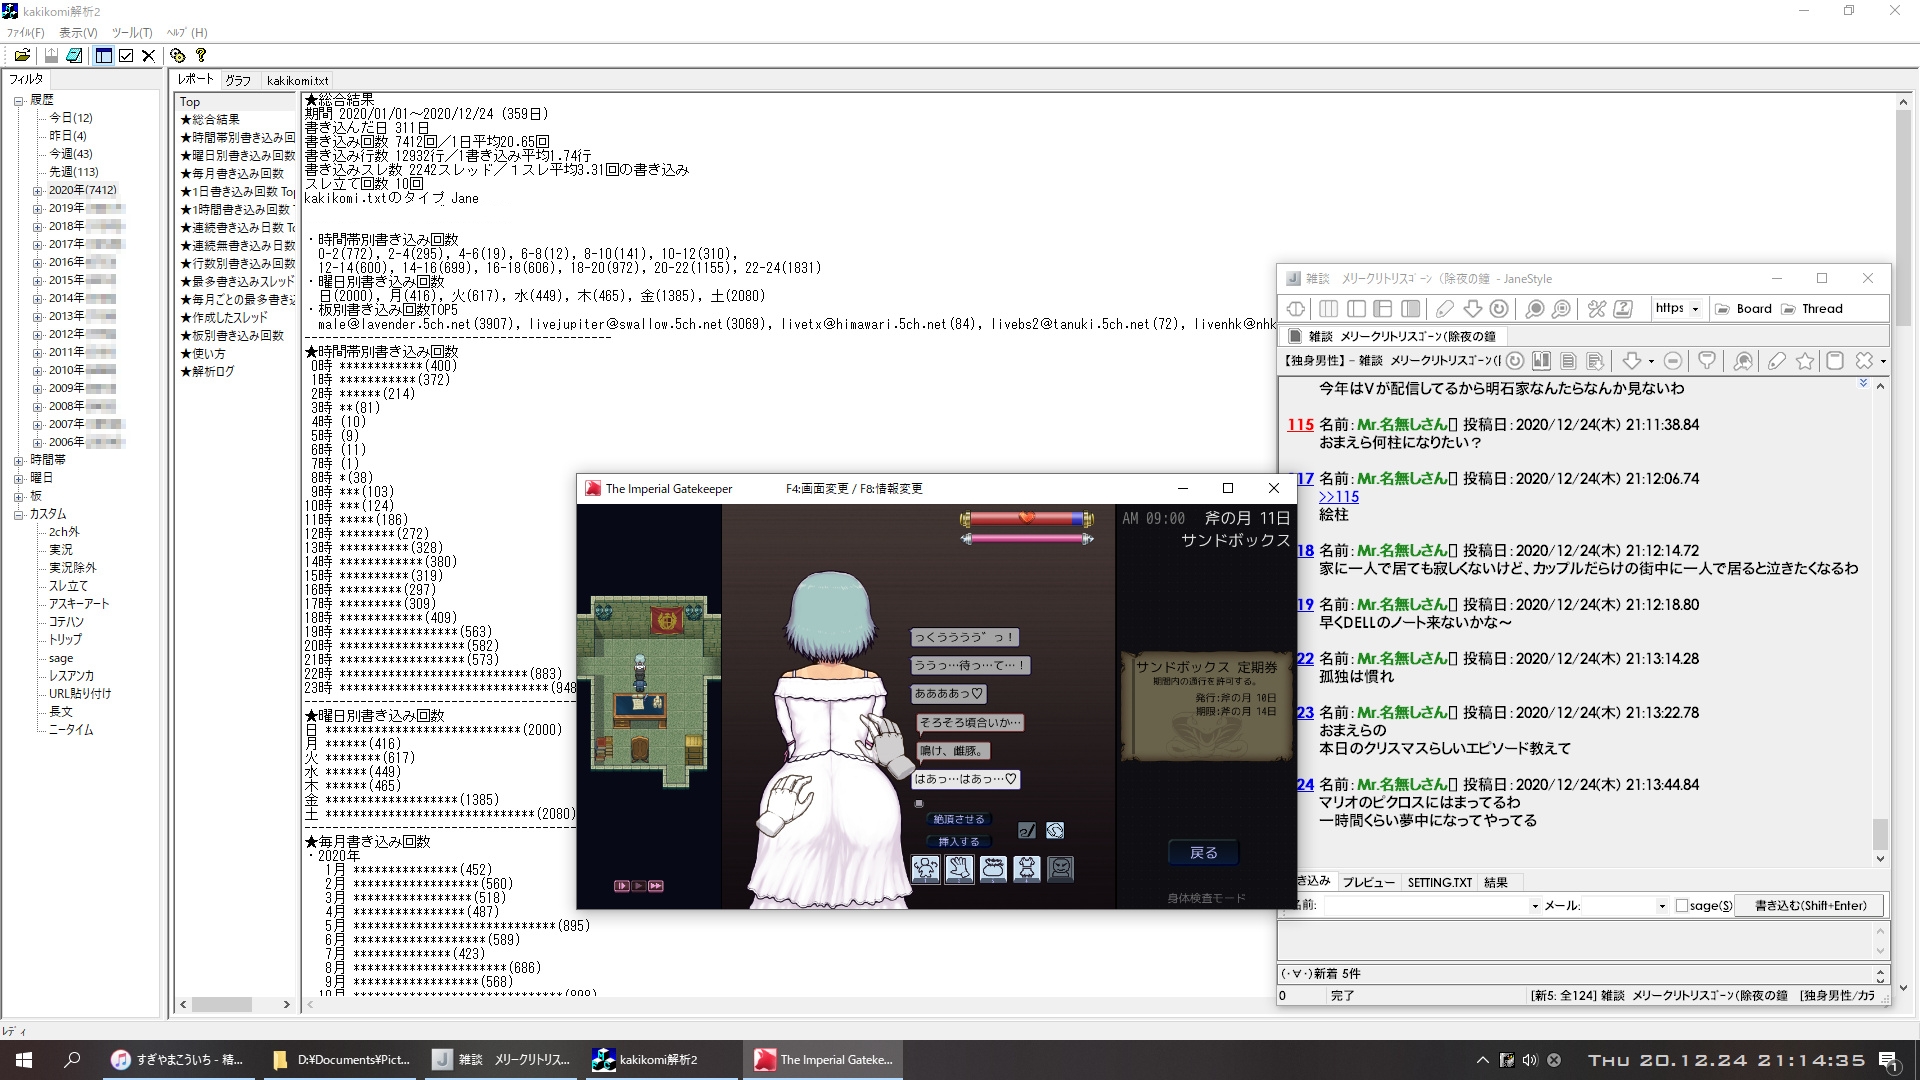Expand the 曜日 tree node
Viewport: 1920px width, 1080px height.
coord(19,479)
